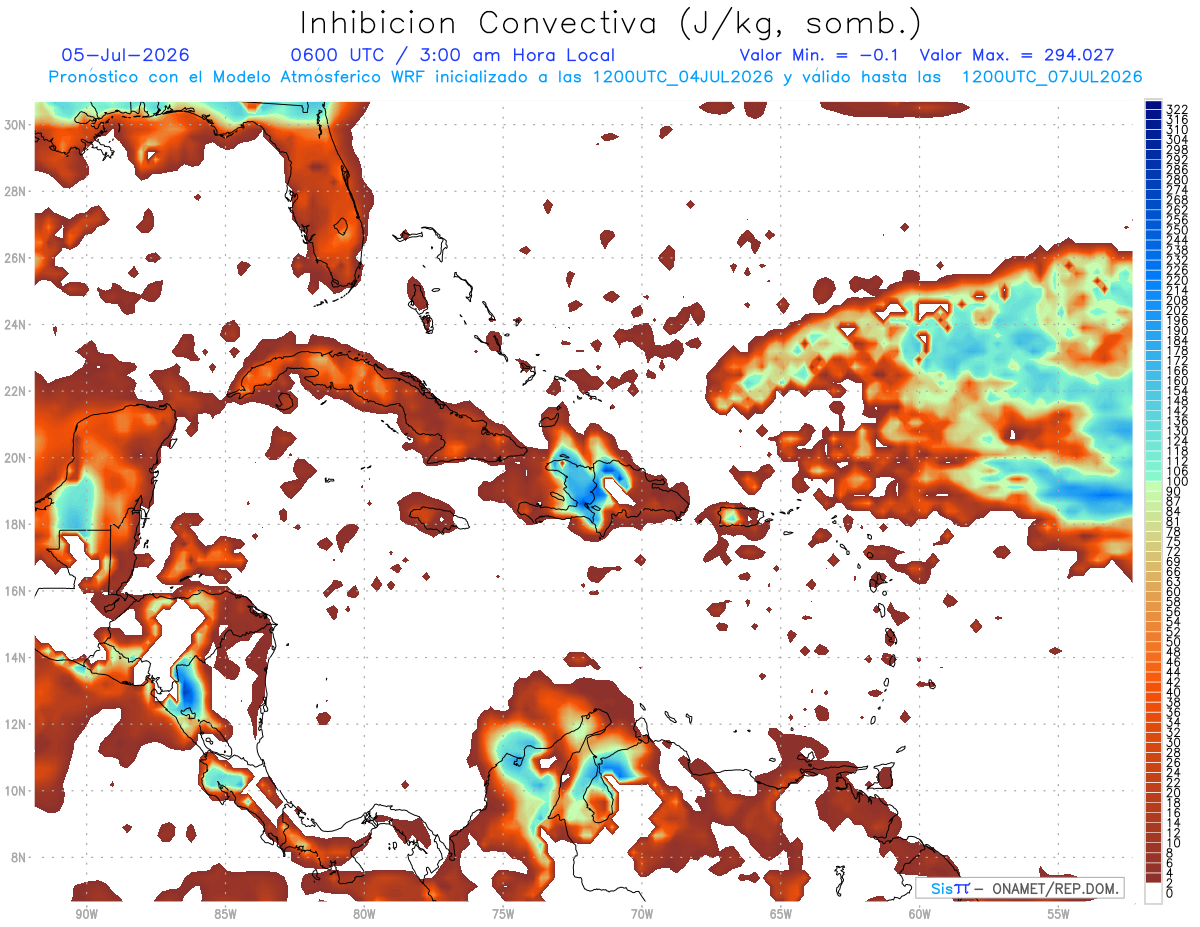1200x927 pixels.
Task: Click the "160" color bar label
Action: 1176,381
